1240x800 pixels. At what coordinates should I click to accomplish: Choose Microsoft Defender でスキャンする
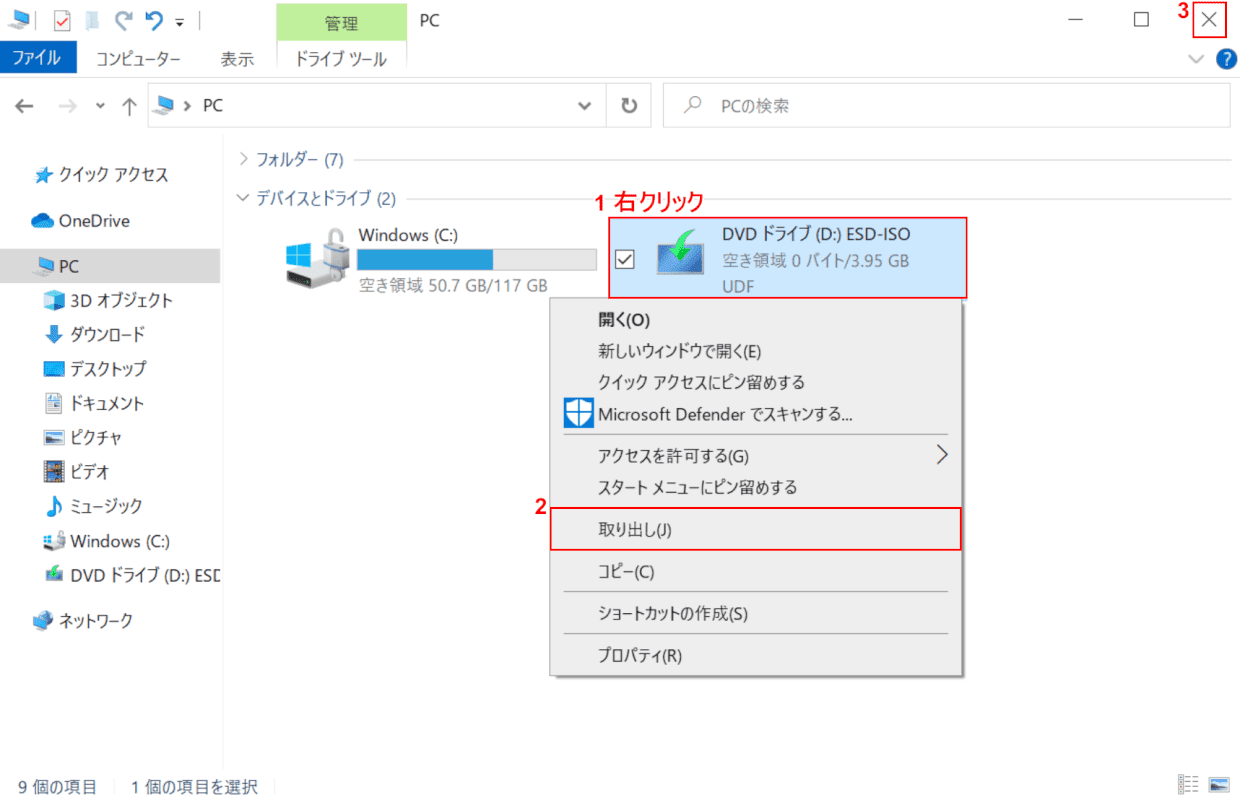coord(756,413)
